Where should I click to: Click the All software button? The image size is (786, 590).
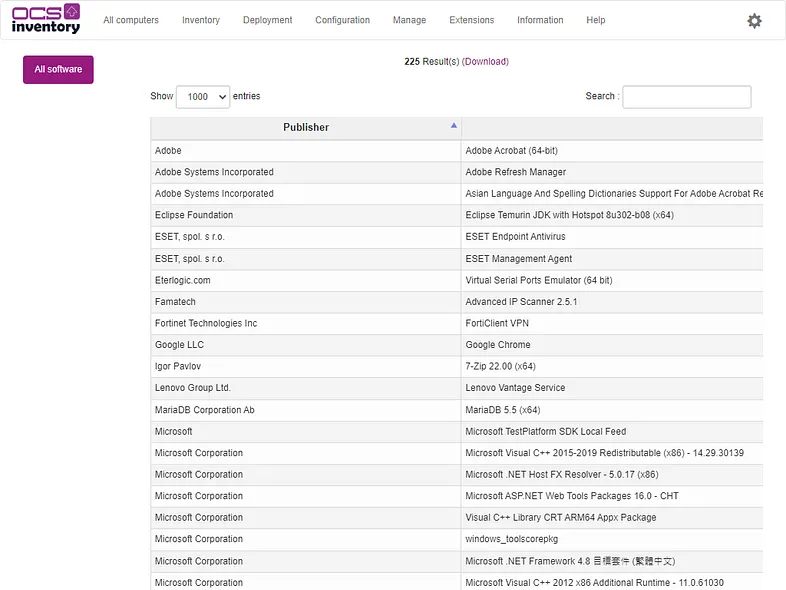coord(58,70)
